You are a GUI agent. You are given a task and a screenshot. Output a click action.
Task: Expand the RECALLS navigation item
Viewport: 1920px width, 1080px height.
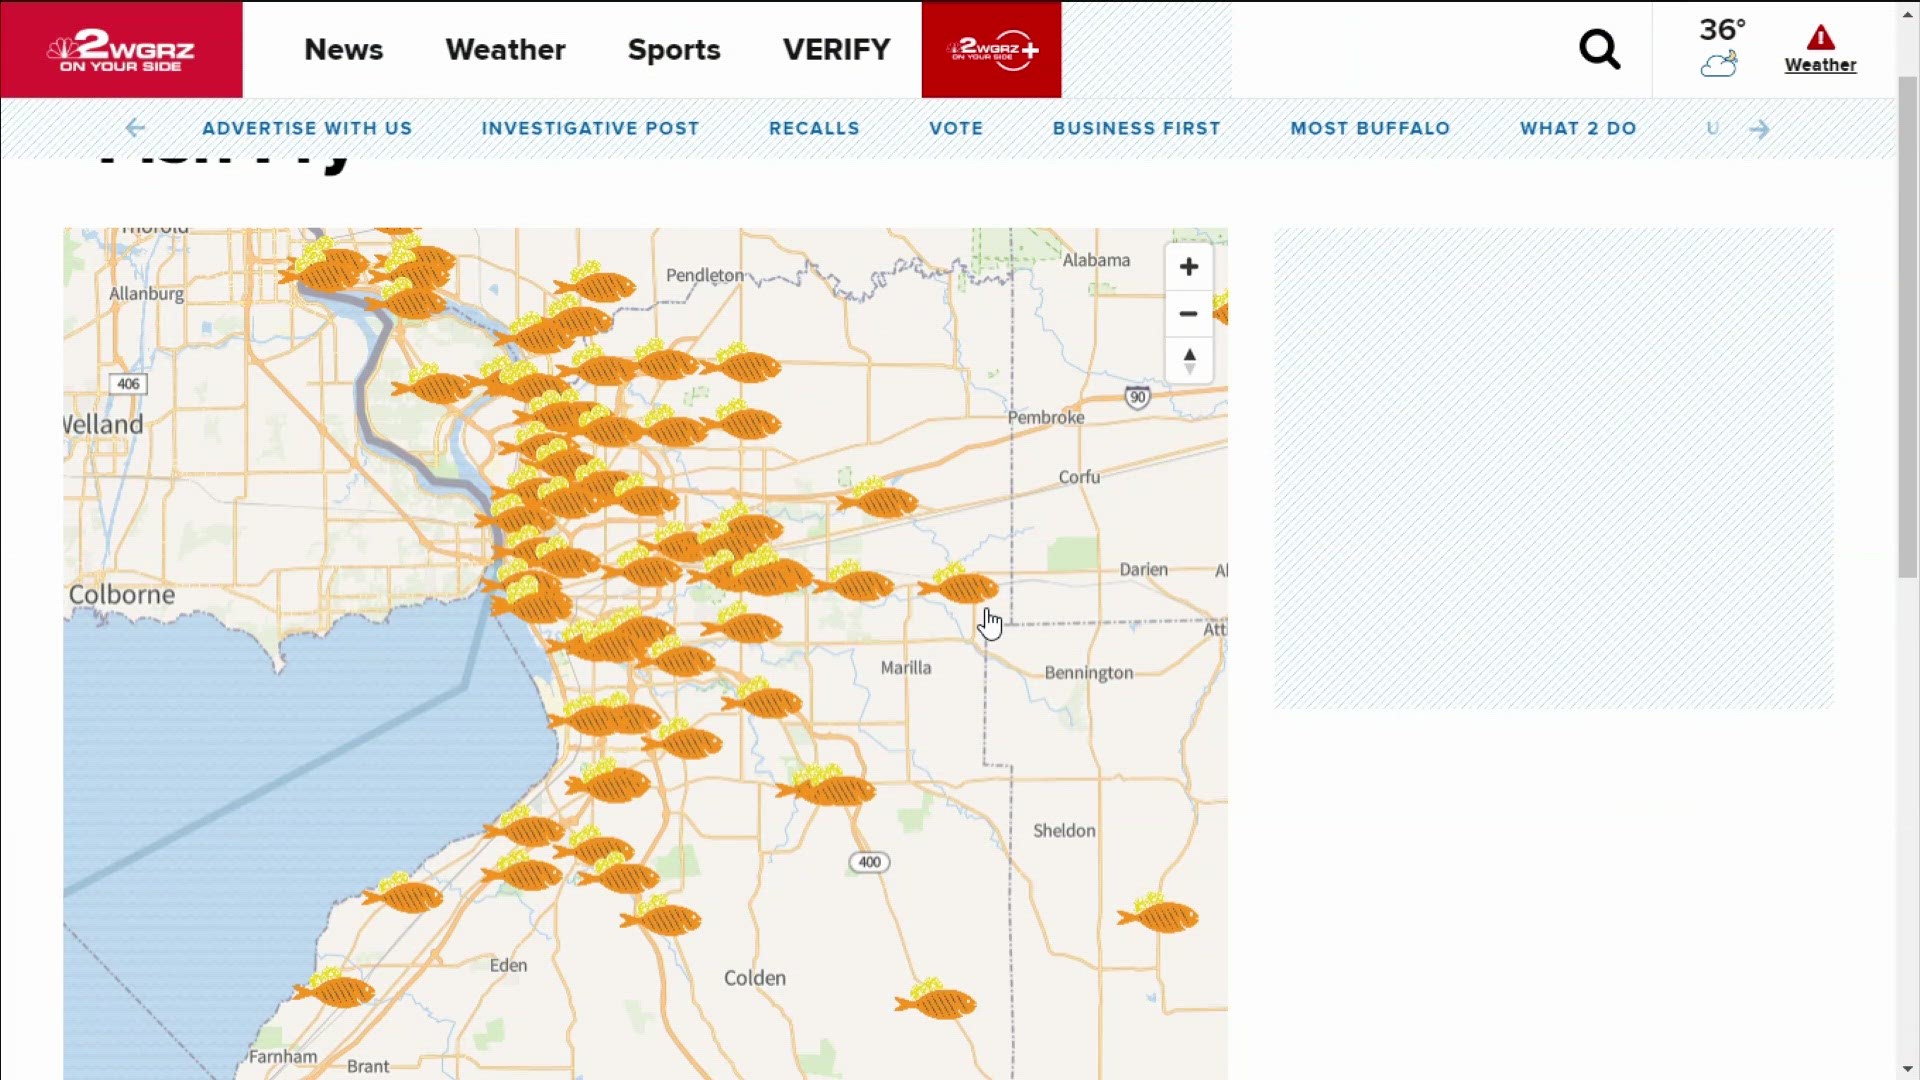click(814, 127)
